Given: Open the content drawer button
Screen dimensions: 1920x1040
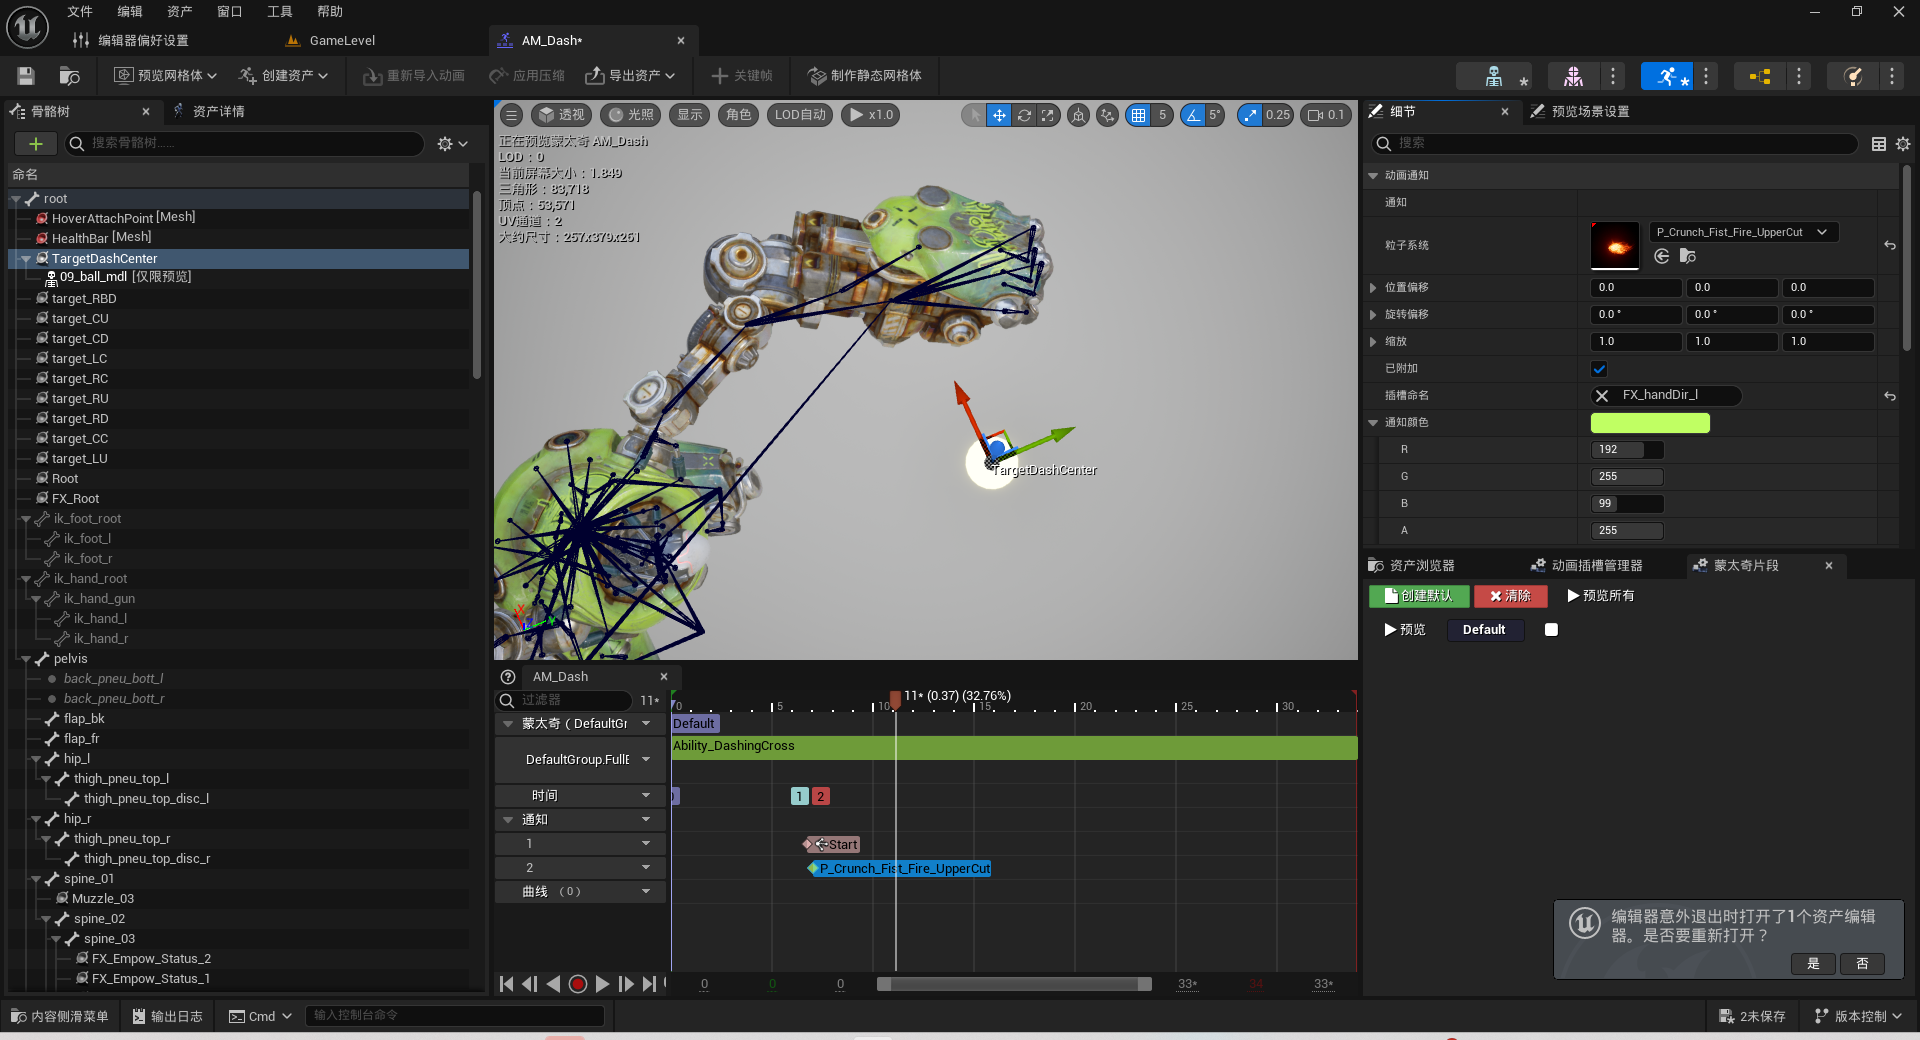Looking at the screenshot, I should 60,1016.
